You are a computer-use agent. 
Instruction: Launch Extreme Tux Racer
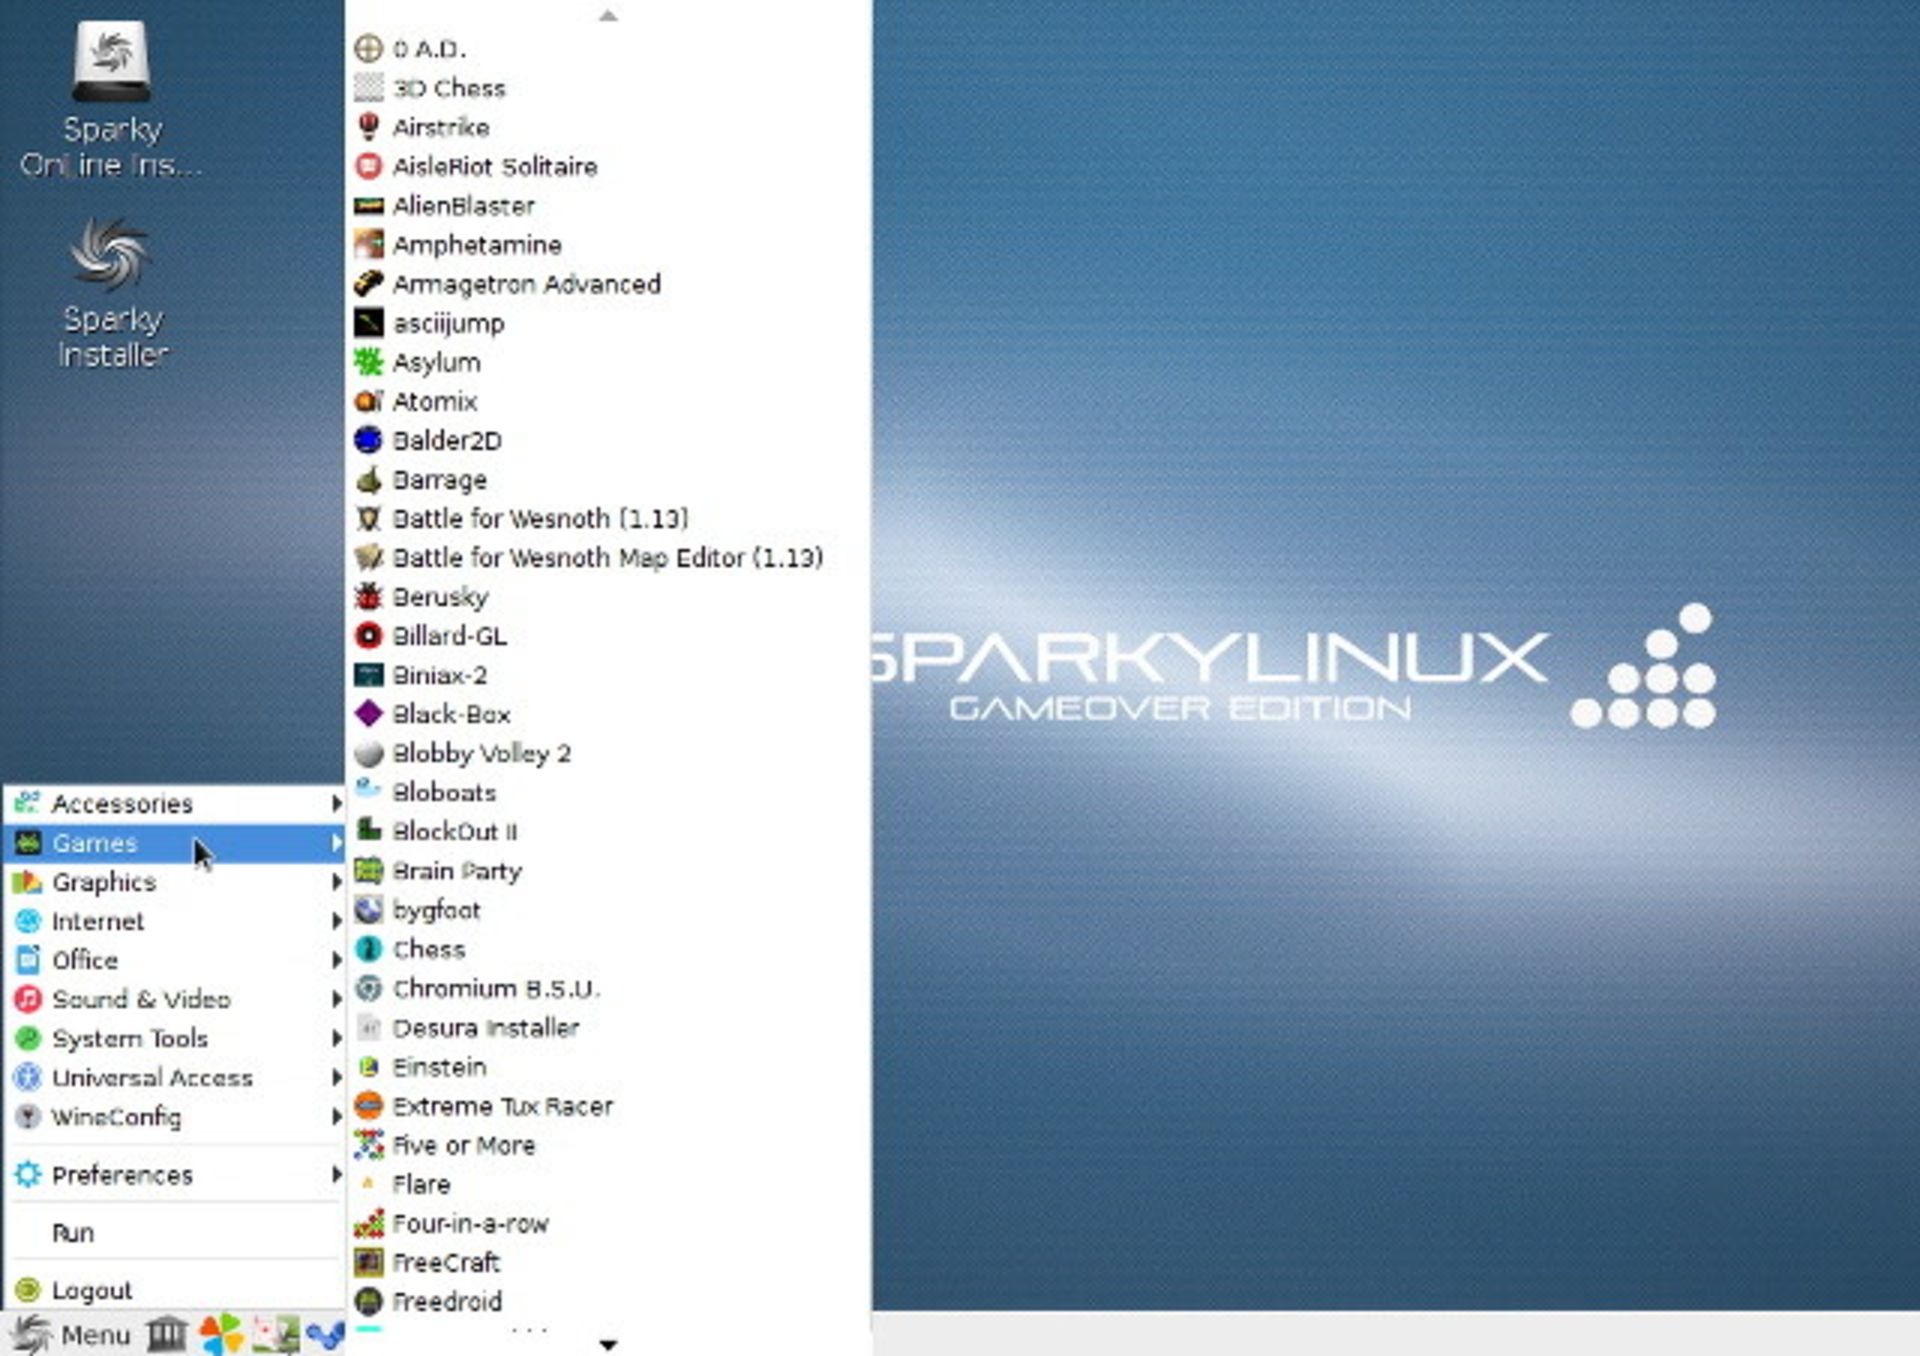tap(503, 1106)
